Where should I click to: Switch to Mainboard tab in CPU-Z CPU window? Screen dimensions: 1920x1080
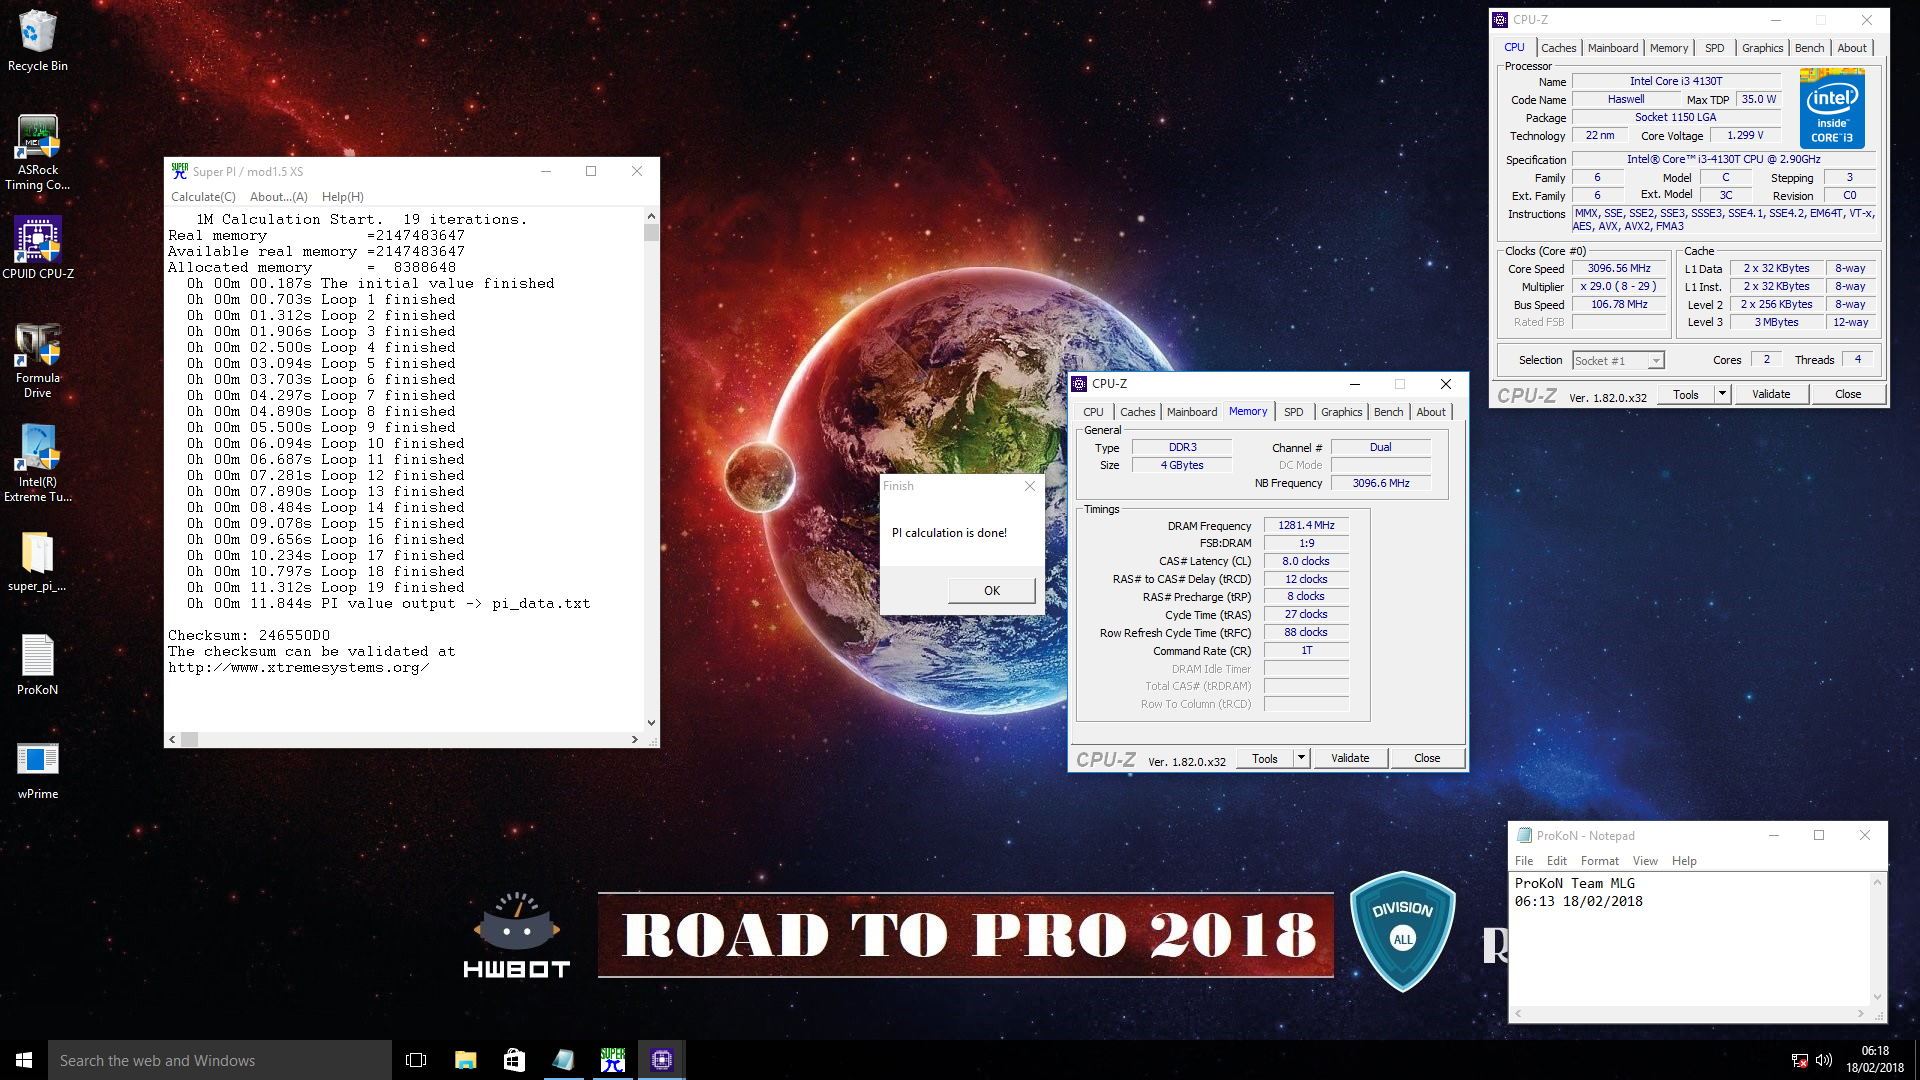1613,48
